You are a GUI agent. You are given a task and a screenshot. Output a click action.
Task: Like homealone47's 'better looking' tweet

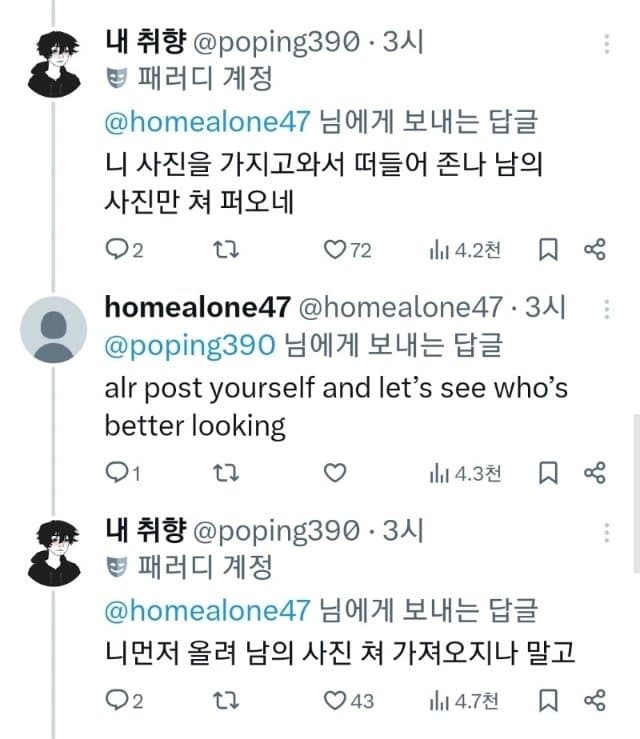[x=335, y=473]
